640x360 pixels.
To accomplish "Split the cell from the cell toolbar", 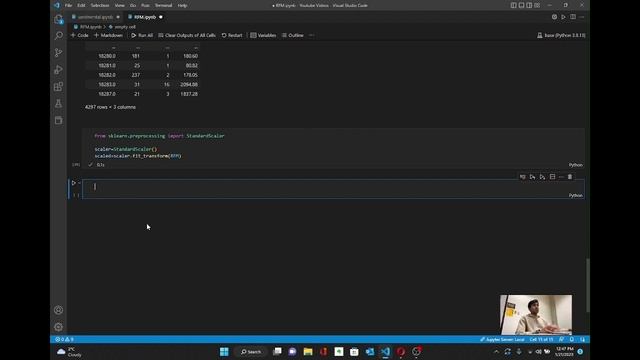I will pyautogui.click(x=552, y=177).
